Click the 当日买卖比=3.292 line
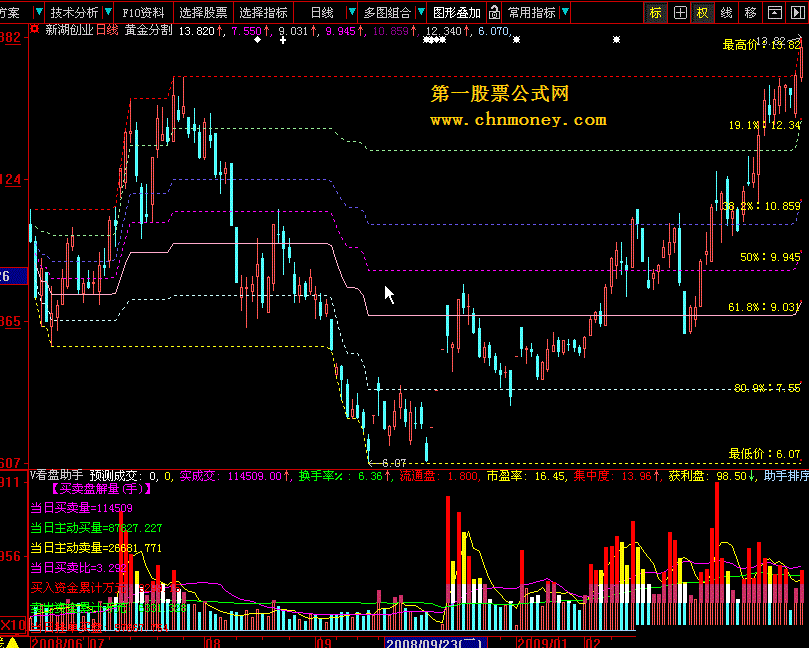Viewport: 809px width, 648px height. (78, 568)
